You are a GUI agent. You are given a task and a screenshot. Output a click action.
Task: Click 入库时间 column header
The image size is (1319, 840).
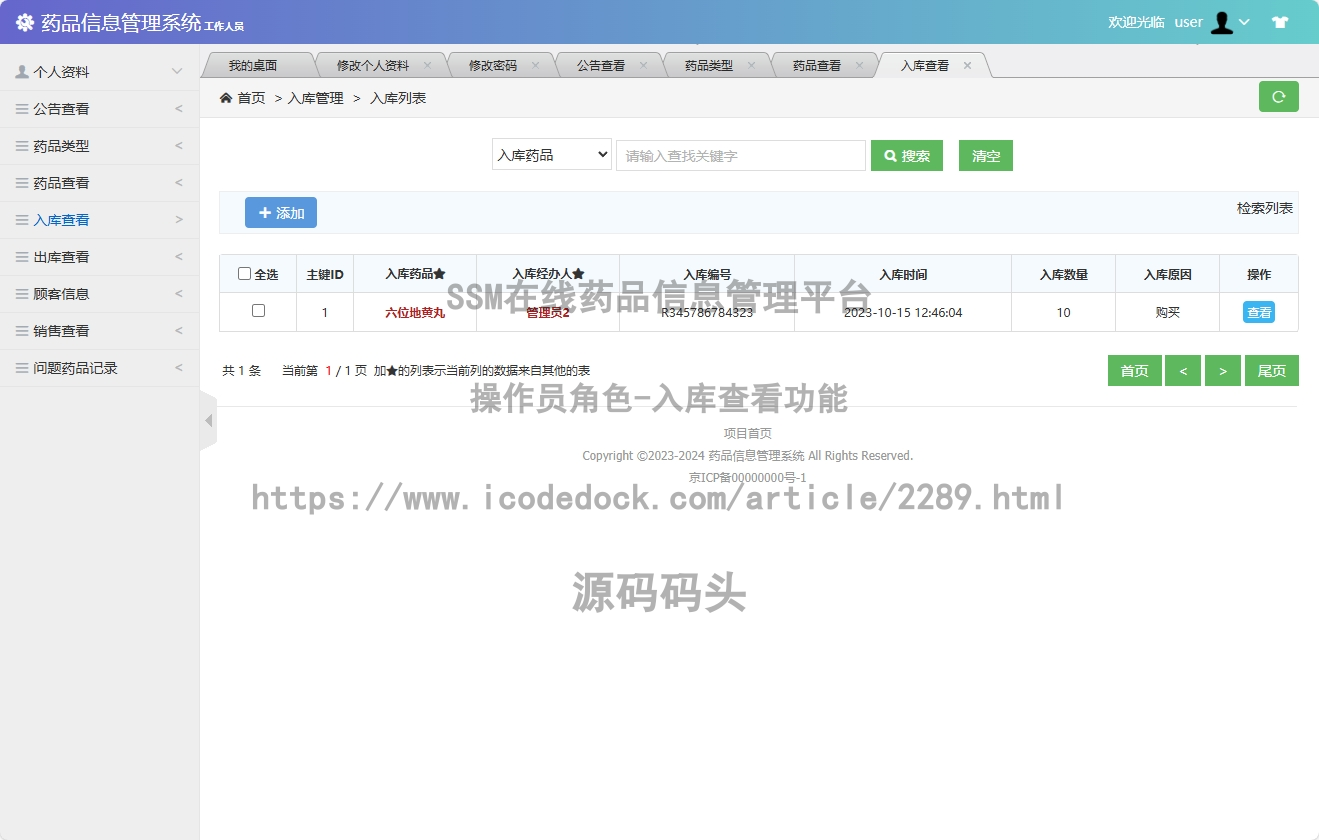point(903,274)
